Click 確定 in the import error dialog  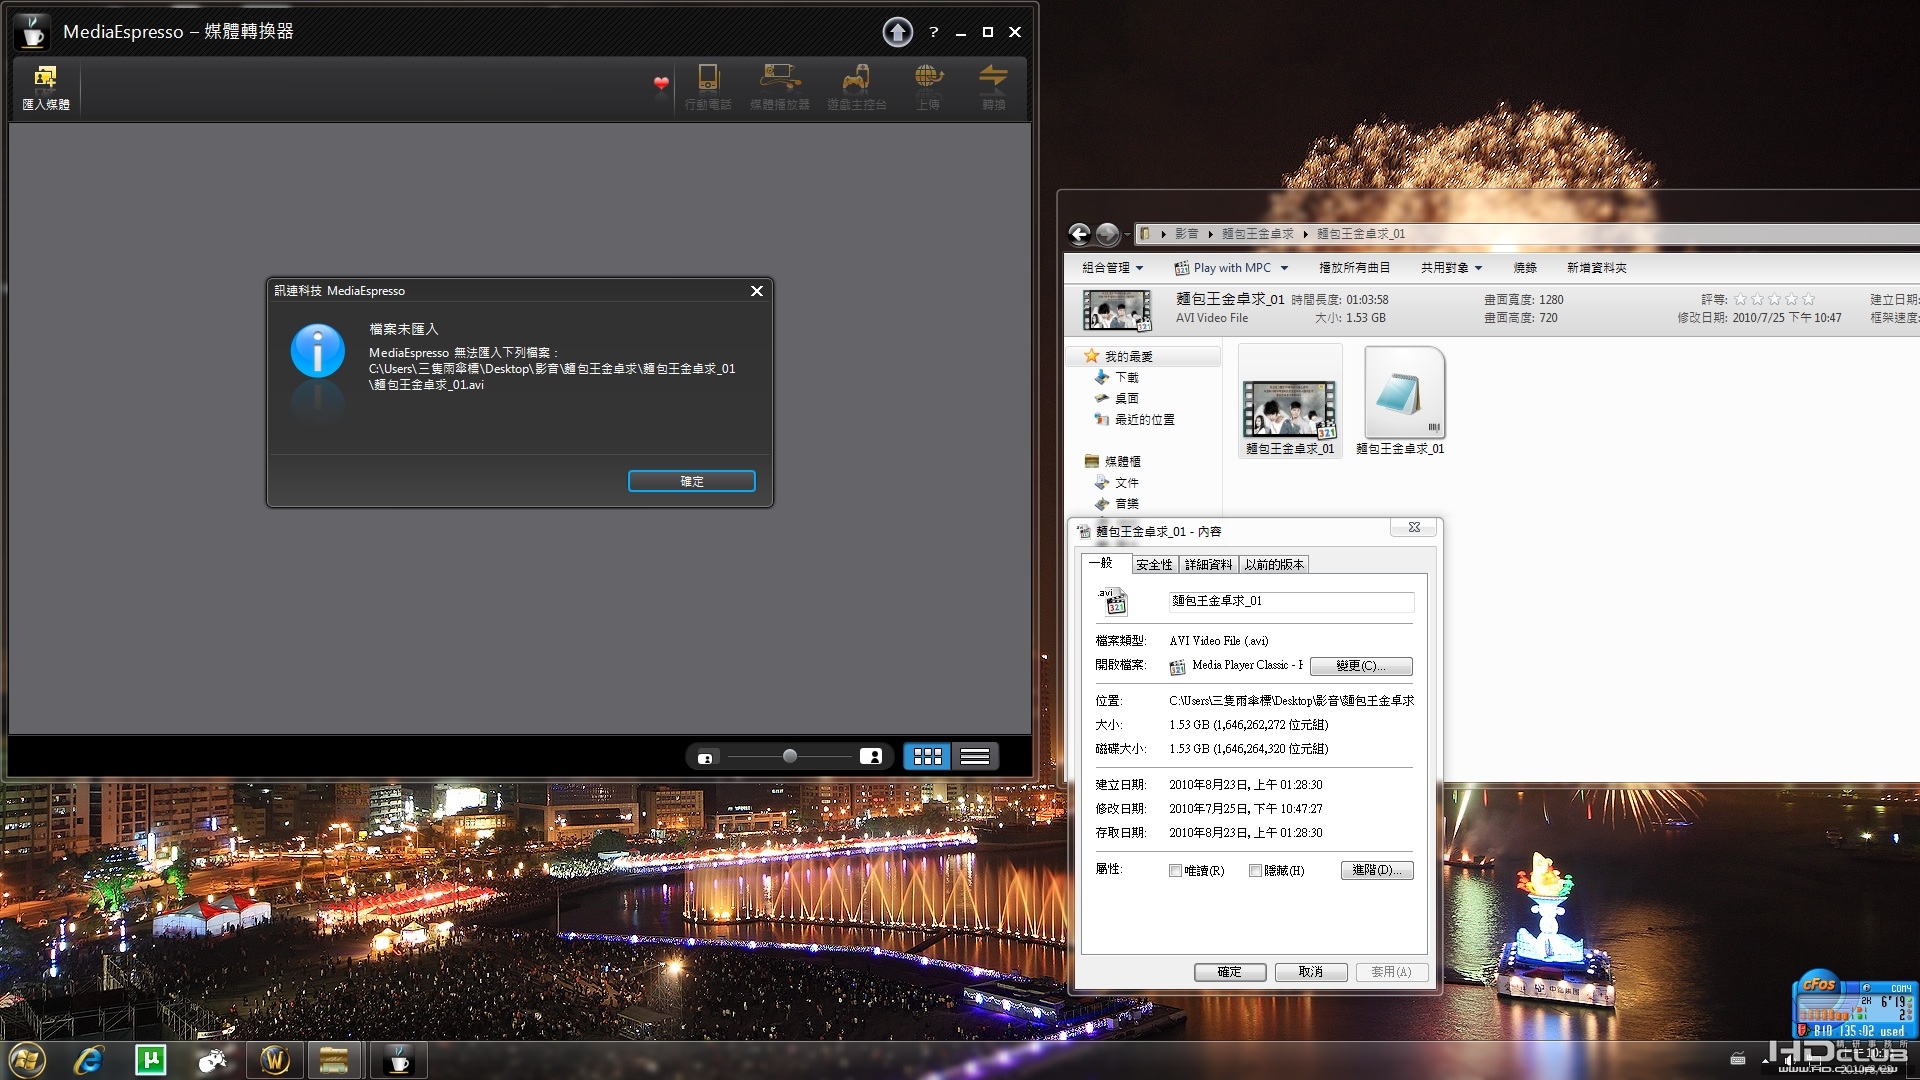[x=692, y=481]
